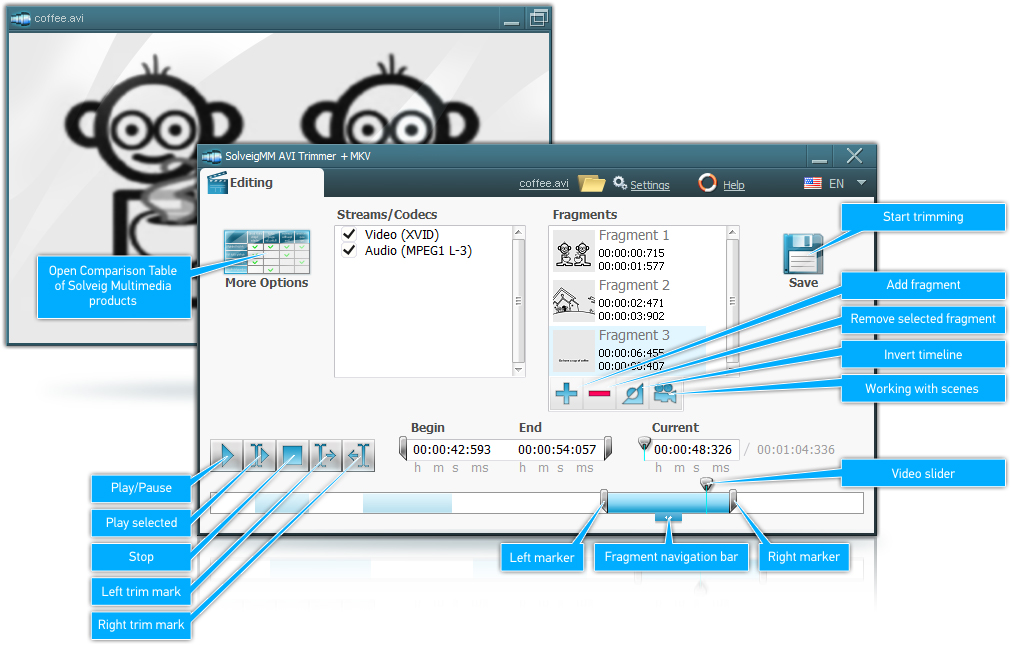This screenshot has width=1011, height=645.
Task: Click the Save label under floppy
Action: 803,283
